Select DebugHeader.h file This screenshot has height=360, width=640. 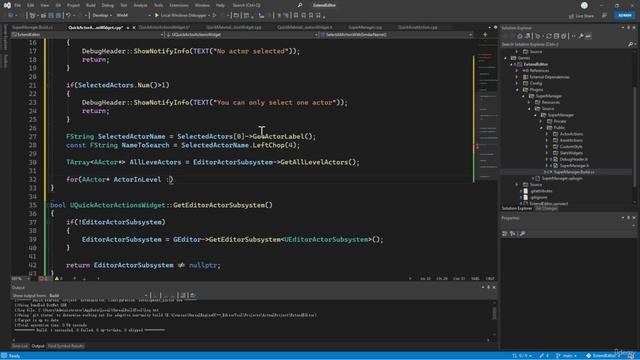click(574, 159)
